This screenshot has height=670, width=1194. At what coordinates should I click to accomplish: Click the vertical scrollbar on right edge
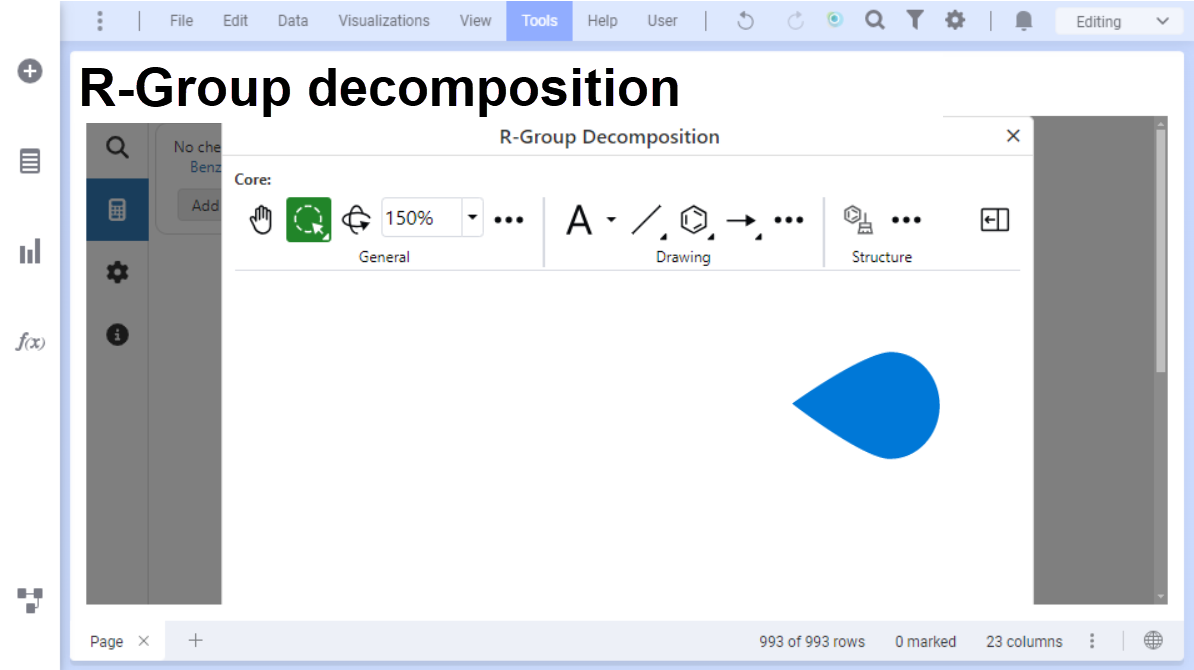click(x=1160, y=251)
